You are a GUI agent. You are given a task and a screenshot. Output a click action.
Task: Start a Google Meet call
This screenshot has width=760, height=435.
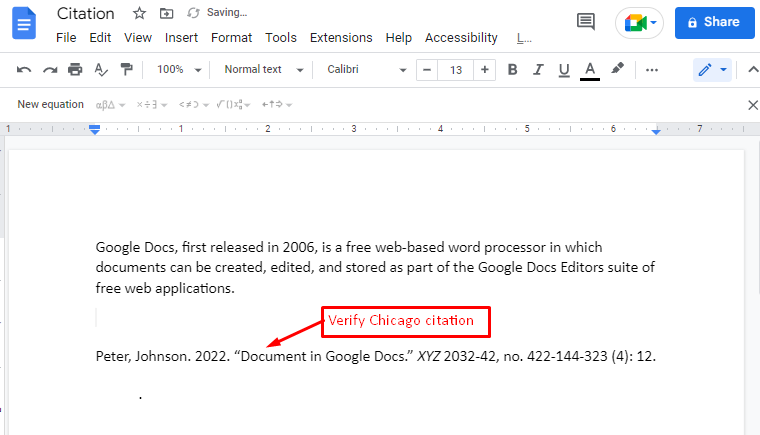pos(635,23)
